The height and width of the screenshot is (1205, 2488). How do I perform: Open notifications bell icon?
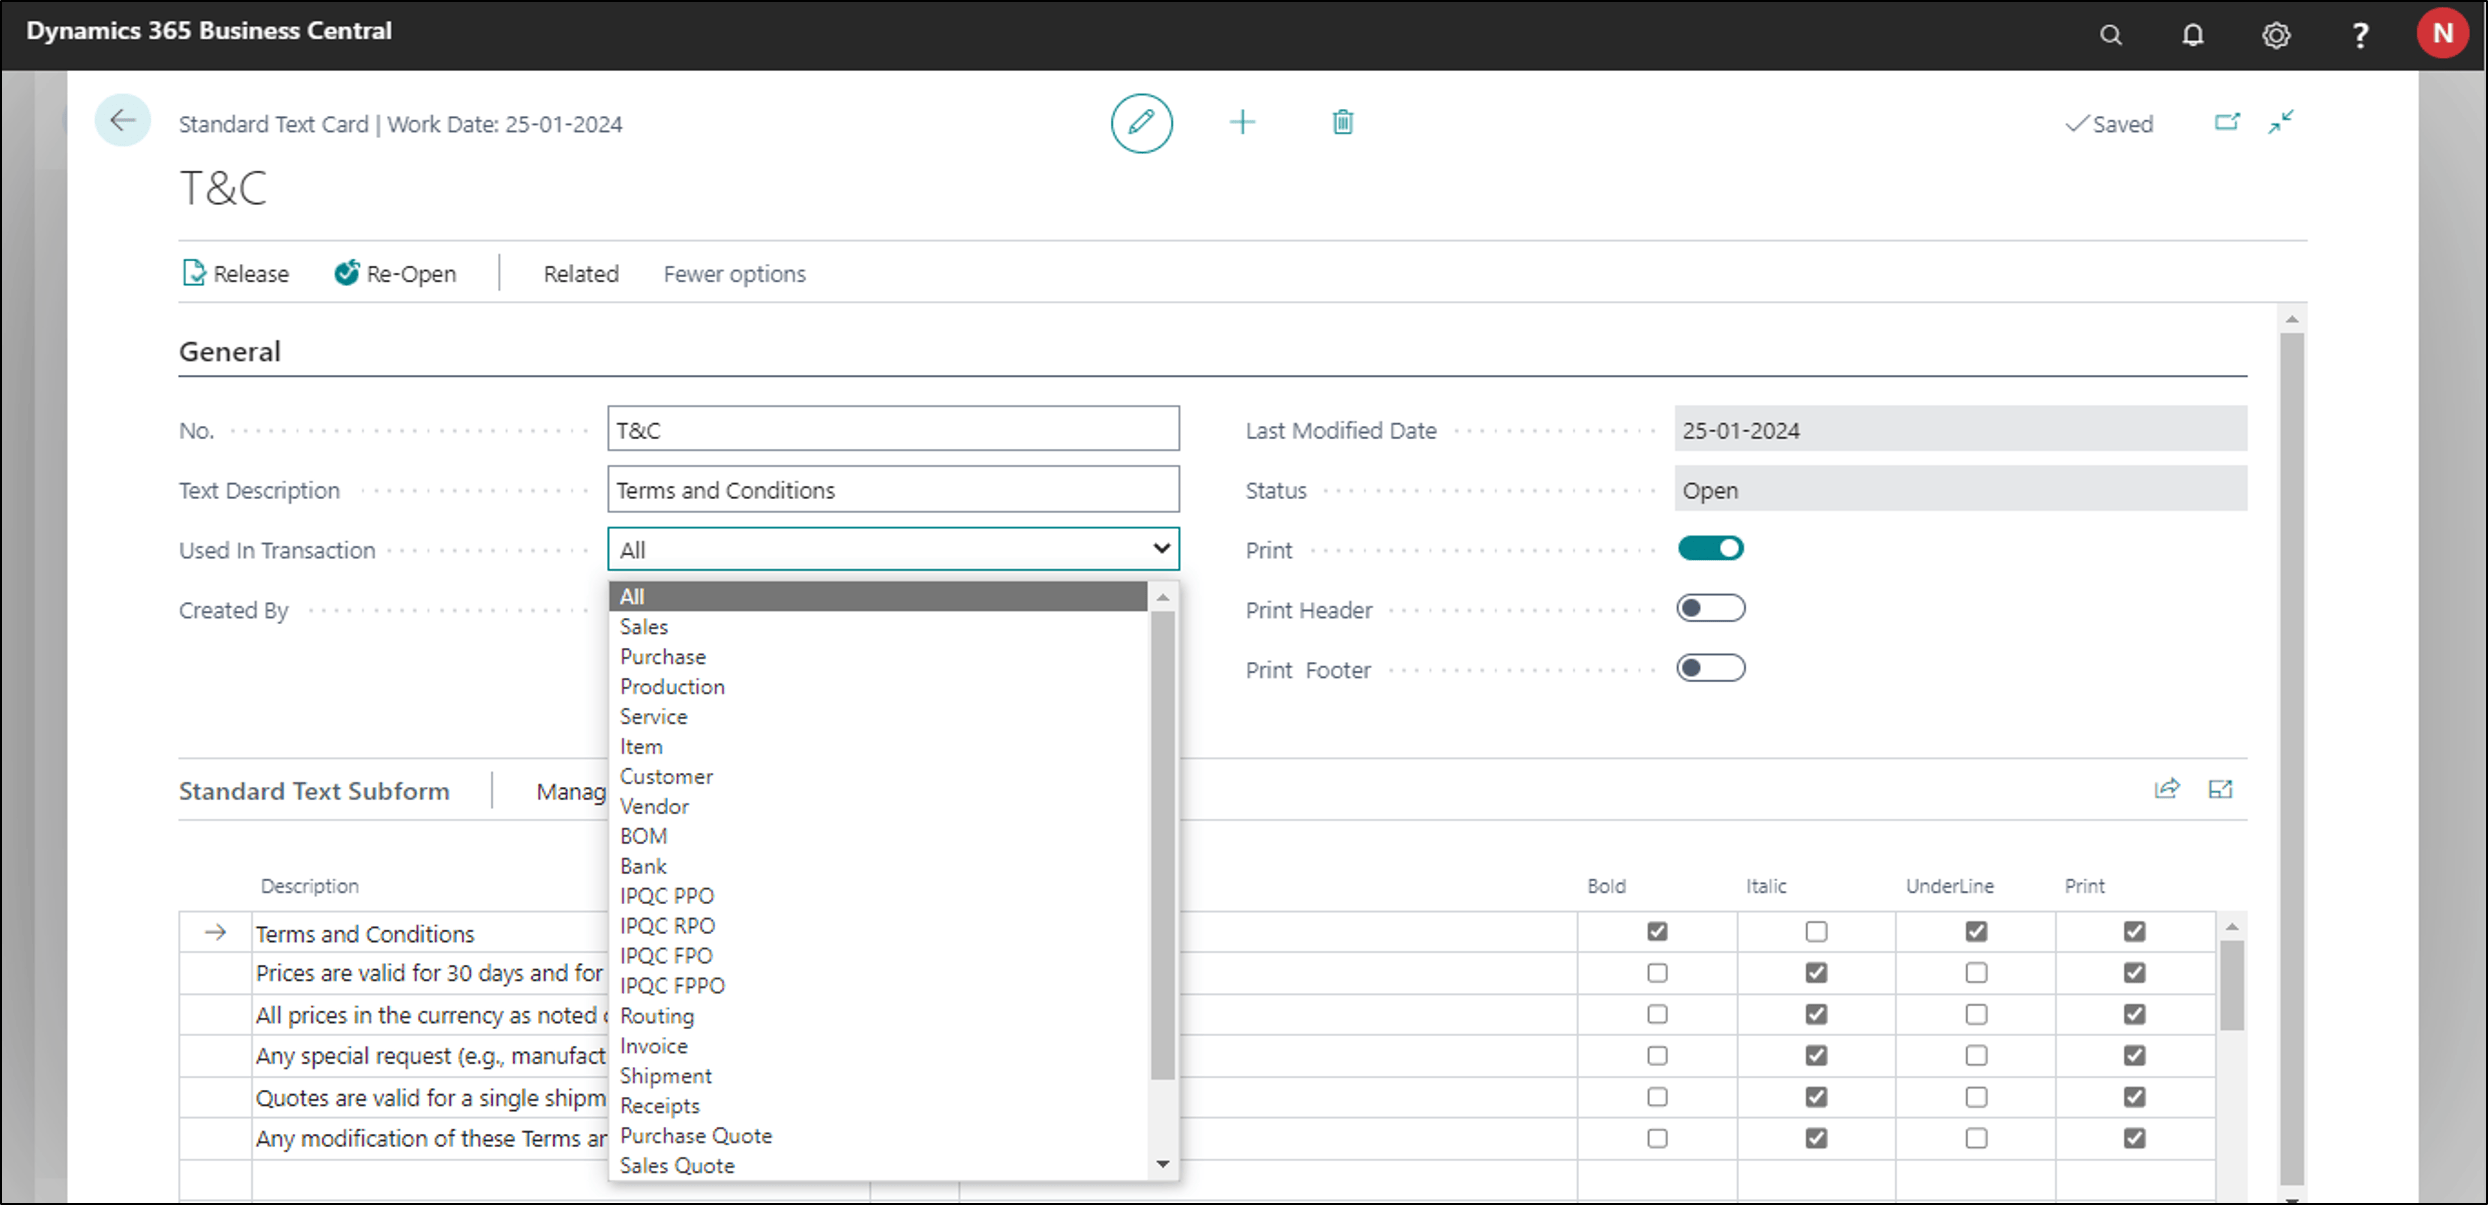[x=2192, y=35]
